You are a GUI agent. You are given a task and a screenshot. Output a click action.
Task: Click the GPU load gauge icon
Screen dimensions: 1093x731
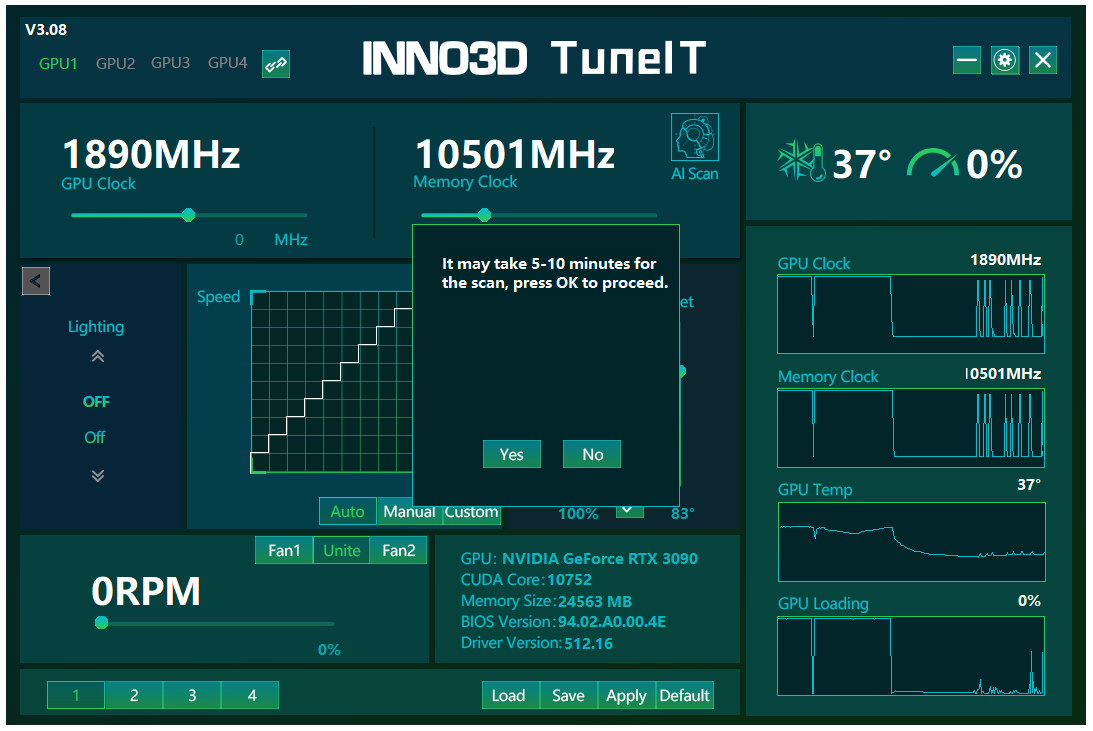pos(933,162)
